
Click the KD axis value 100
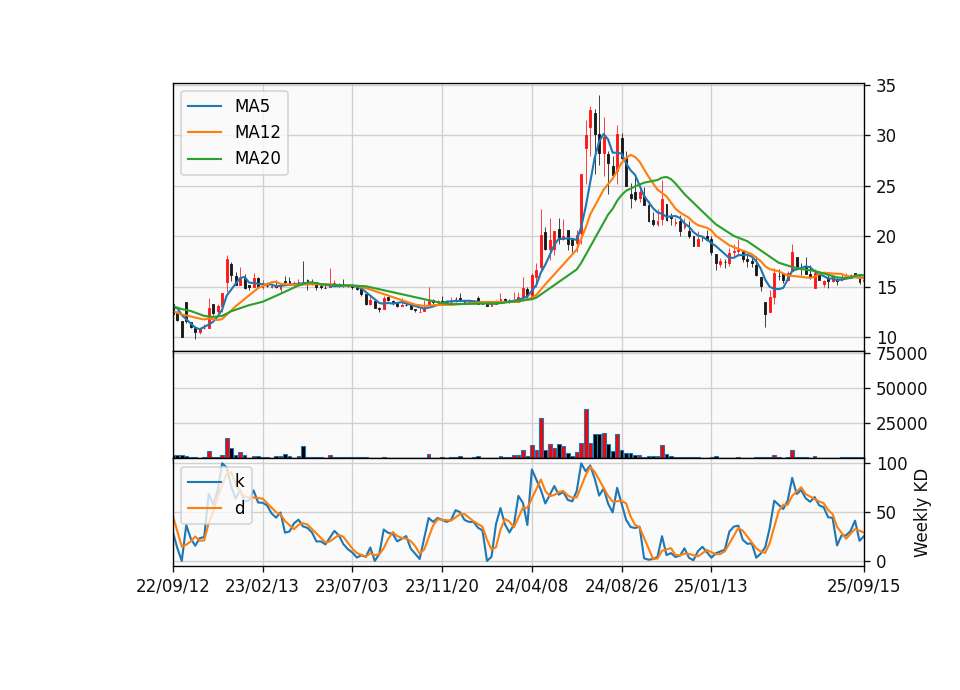point(891,464)
